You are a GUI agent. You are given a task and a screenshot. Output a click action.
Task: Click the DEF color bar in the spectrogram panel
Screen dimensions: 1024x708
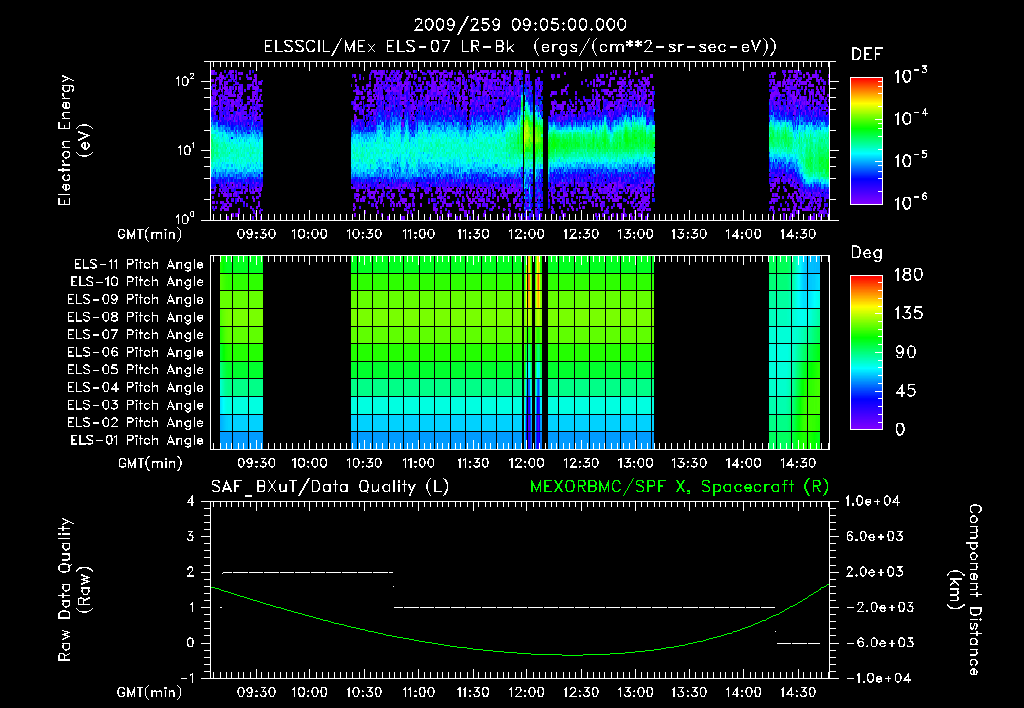click(x=866, y=141)
